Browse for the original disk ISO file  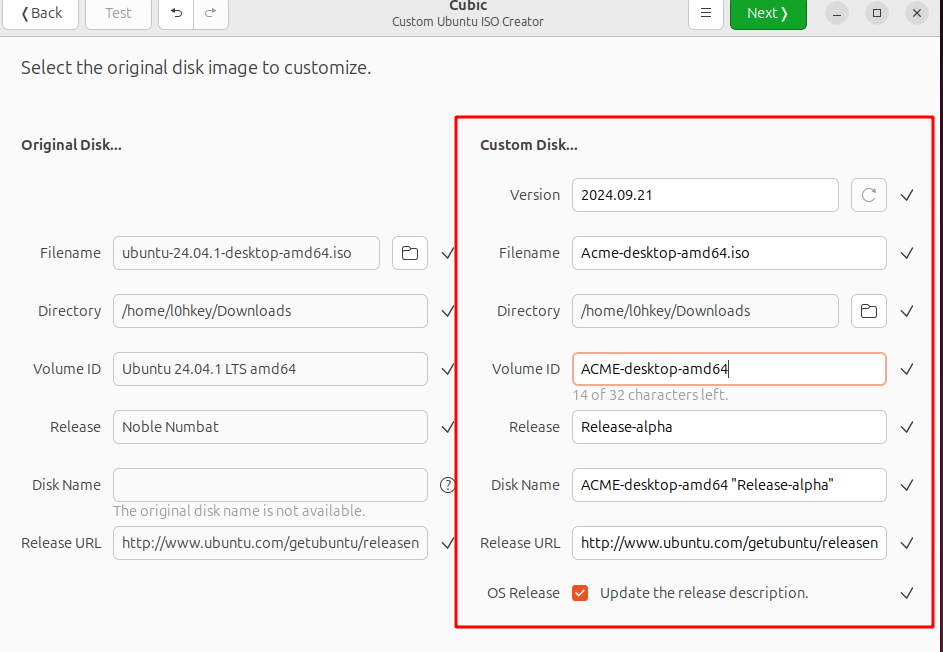click(409, 253)
